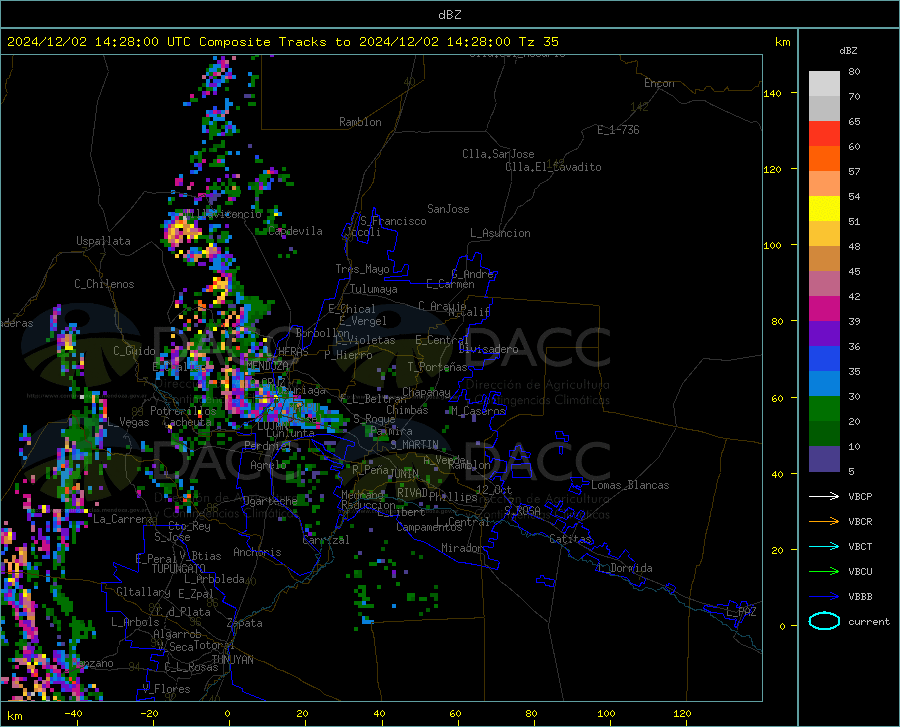Click the Carrizal label
Viewport: 900px width, 727px height.
[x=326, y=540]
